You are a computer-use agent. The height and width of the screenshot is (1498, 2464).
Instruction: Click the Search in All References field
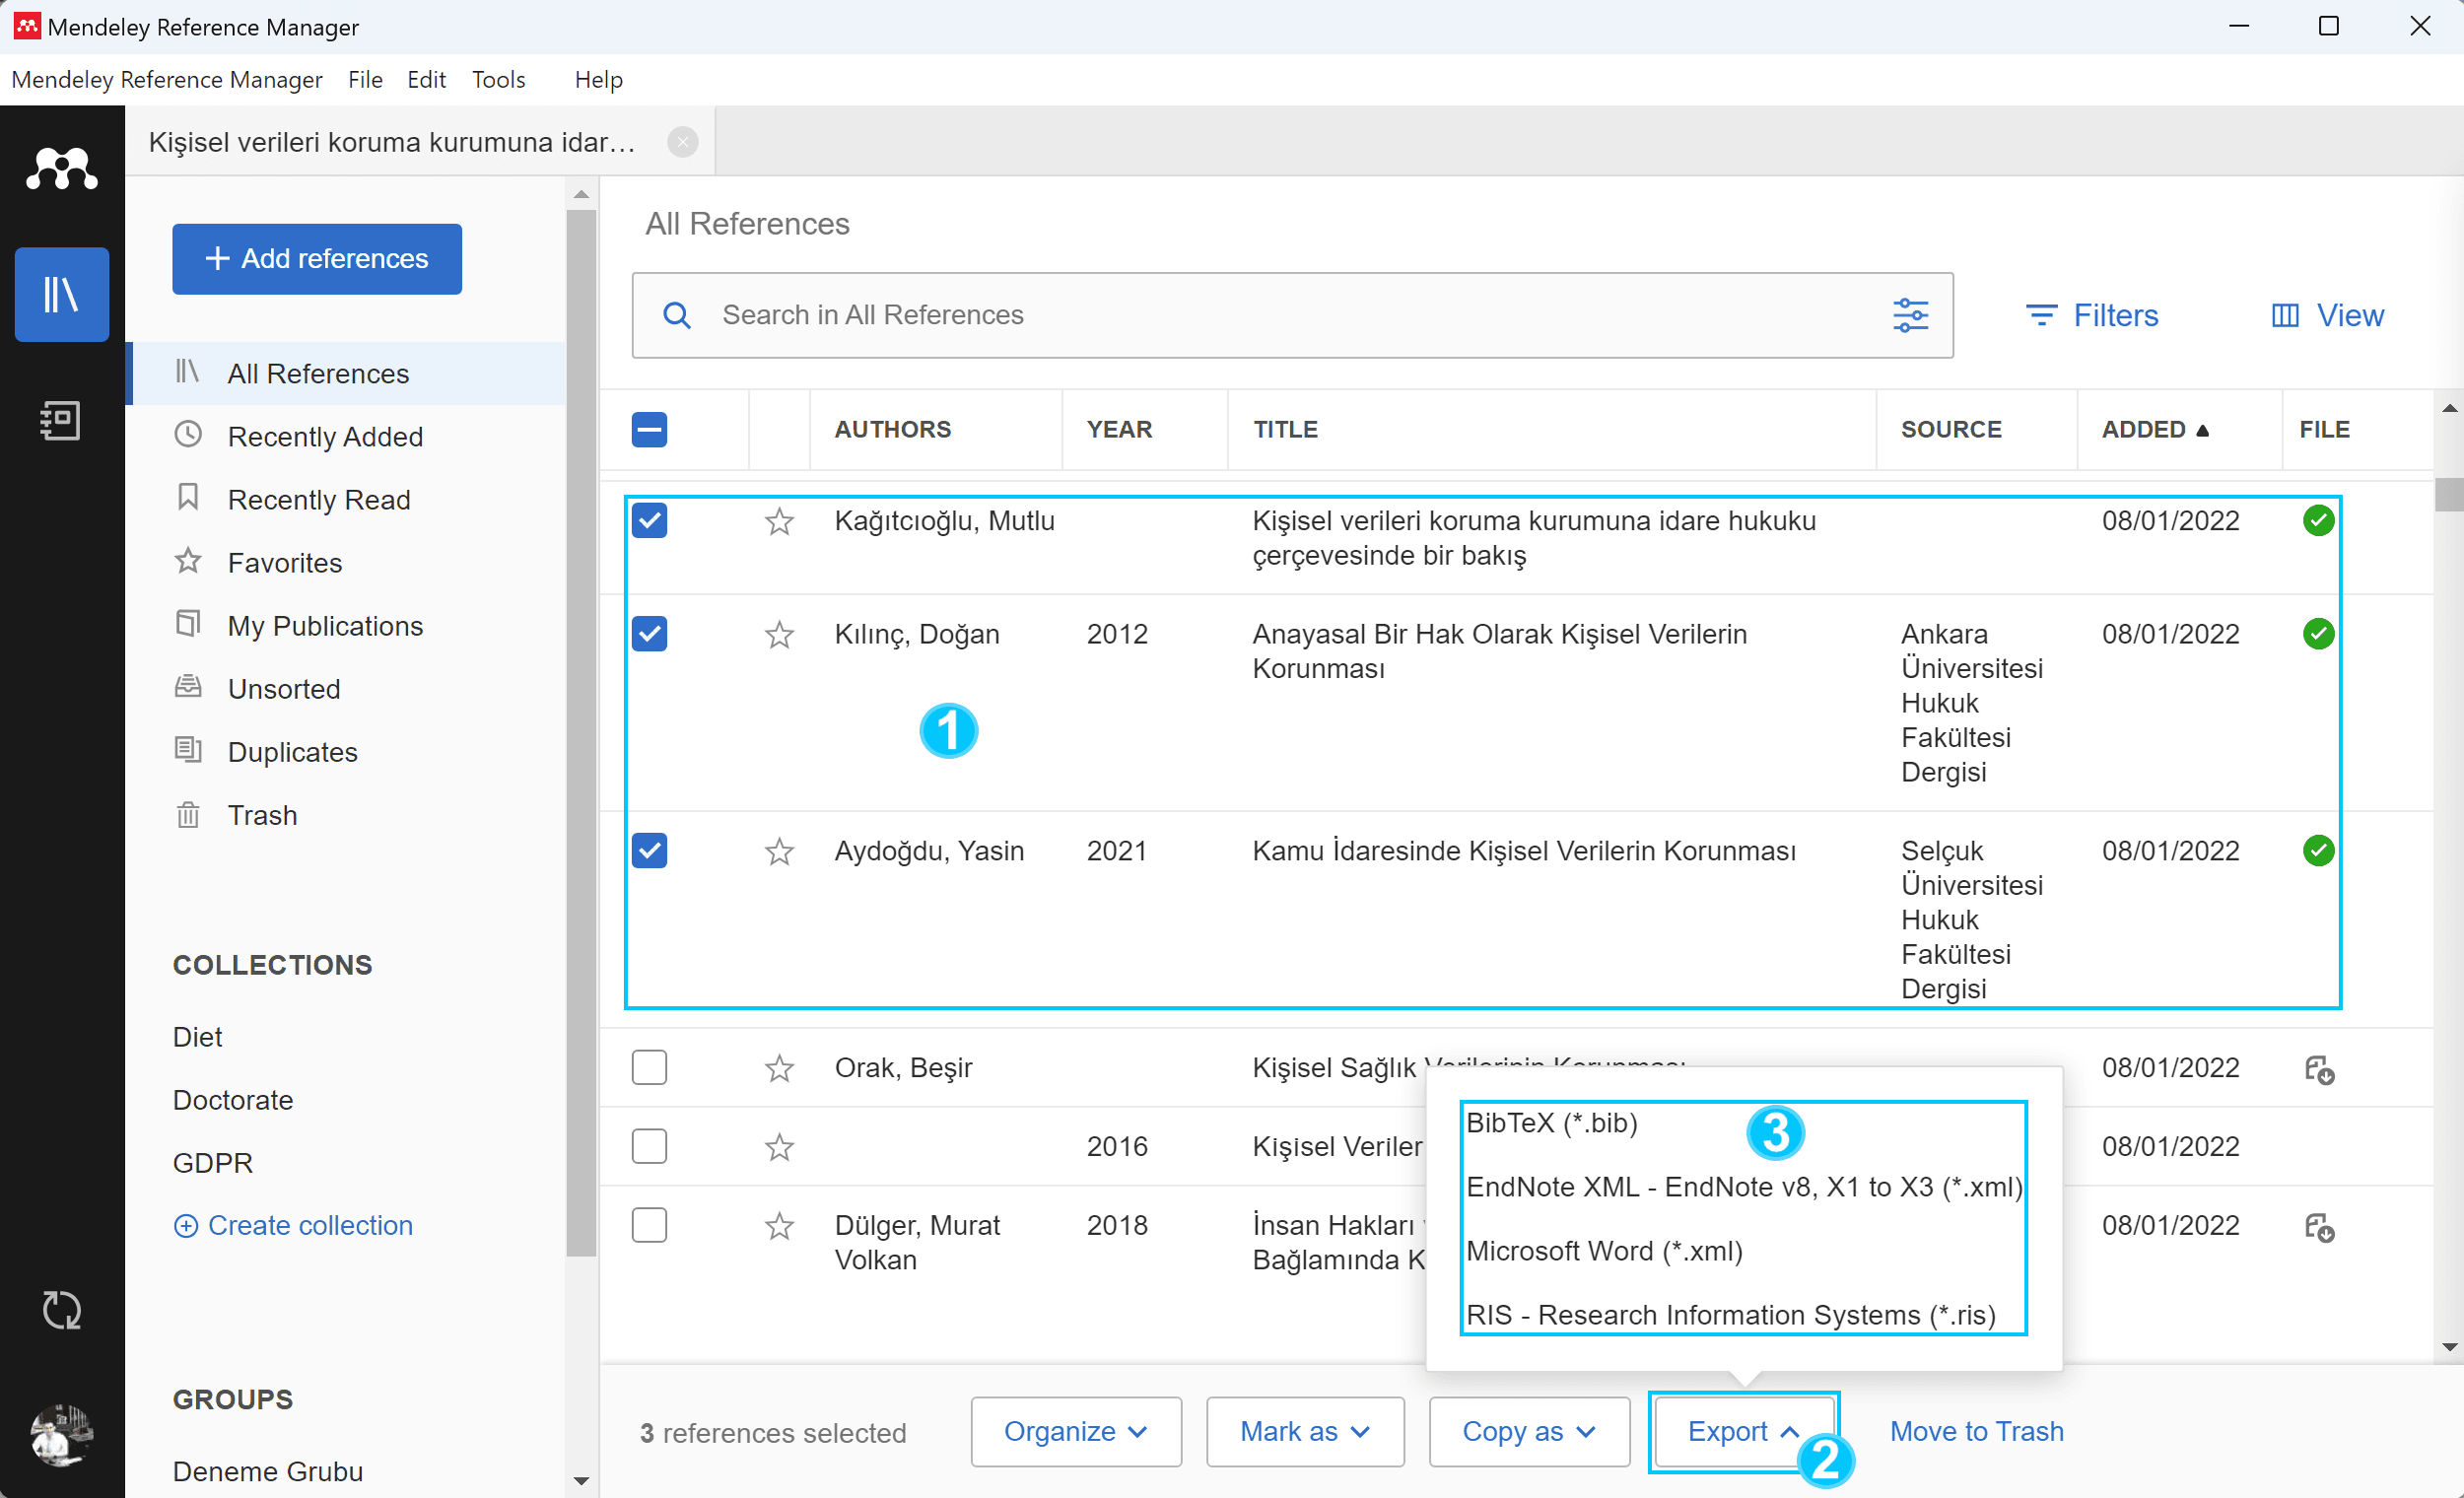click(x=1292, y=316)
